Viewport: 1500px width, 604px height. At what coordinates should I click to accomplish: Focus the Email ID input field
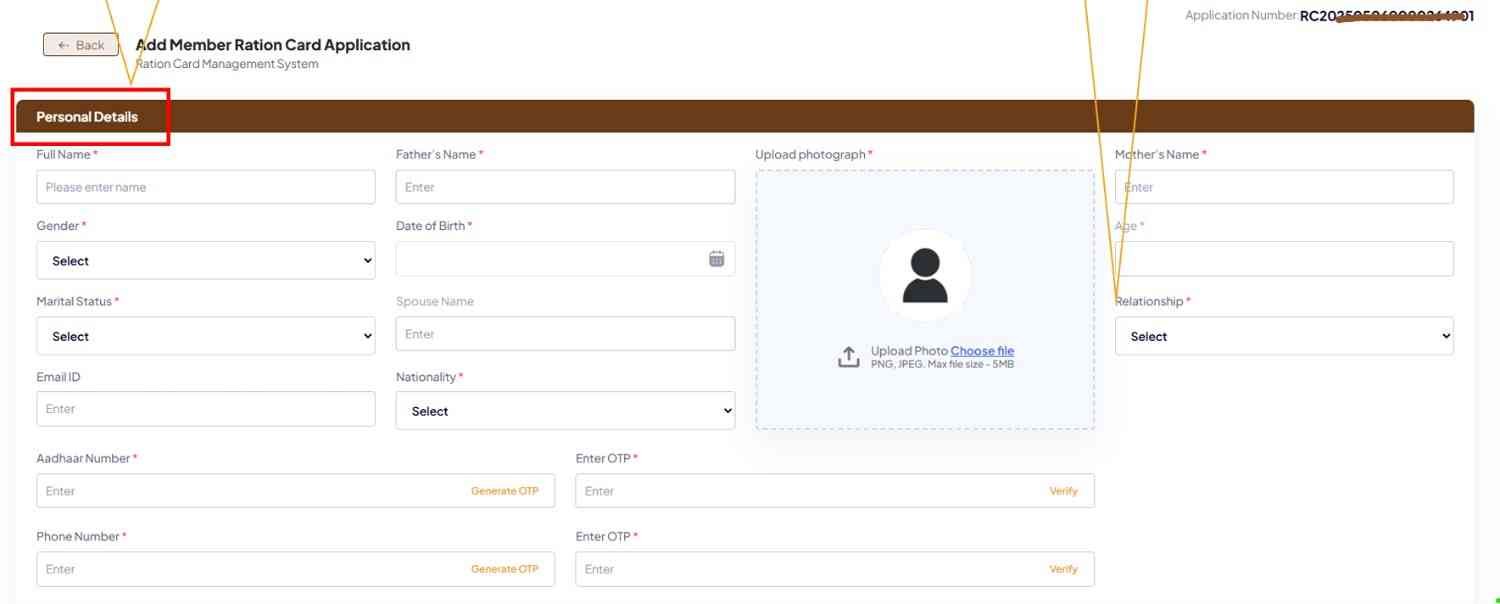pyautogui.click(x=206, y=409)
